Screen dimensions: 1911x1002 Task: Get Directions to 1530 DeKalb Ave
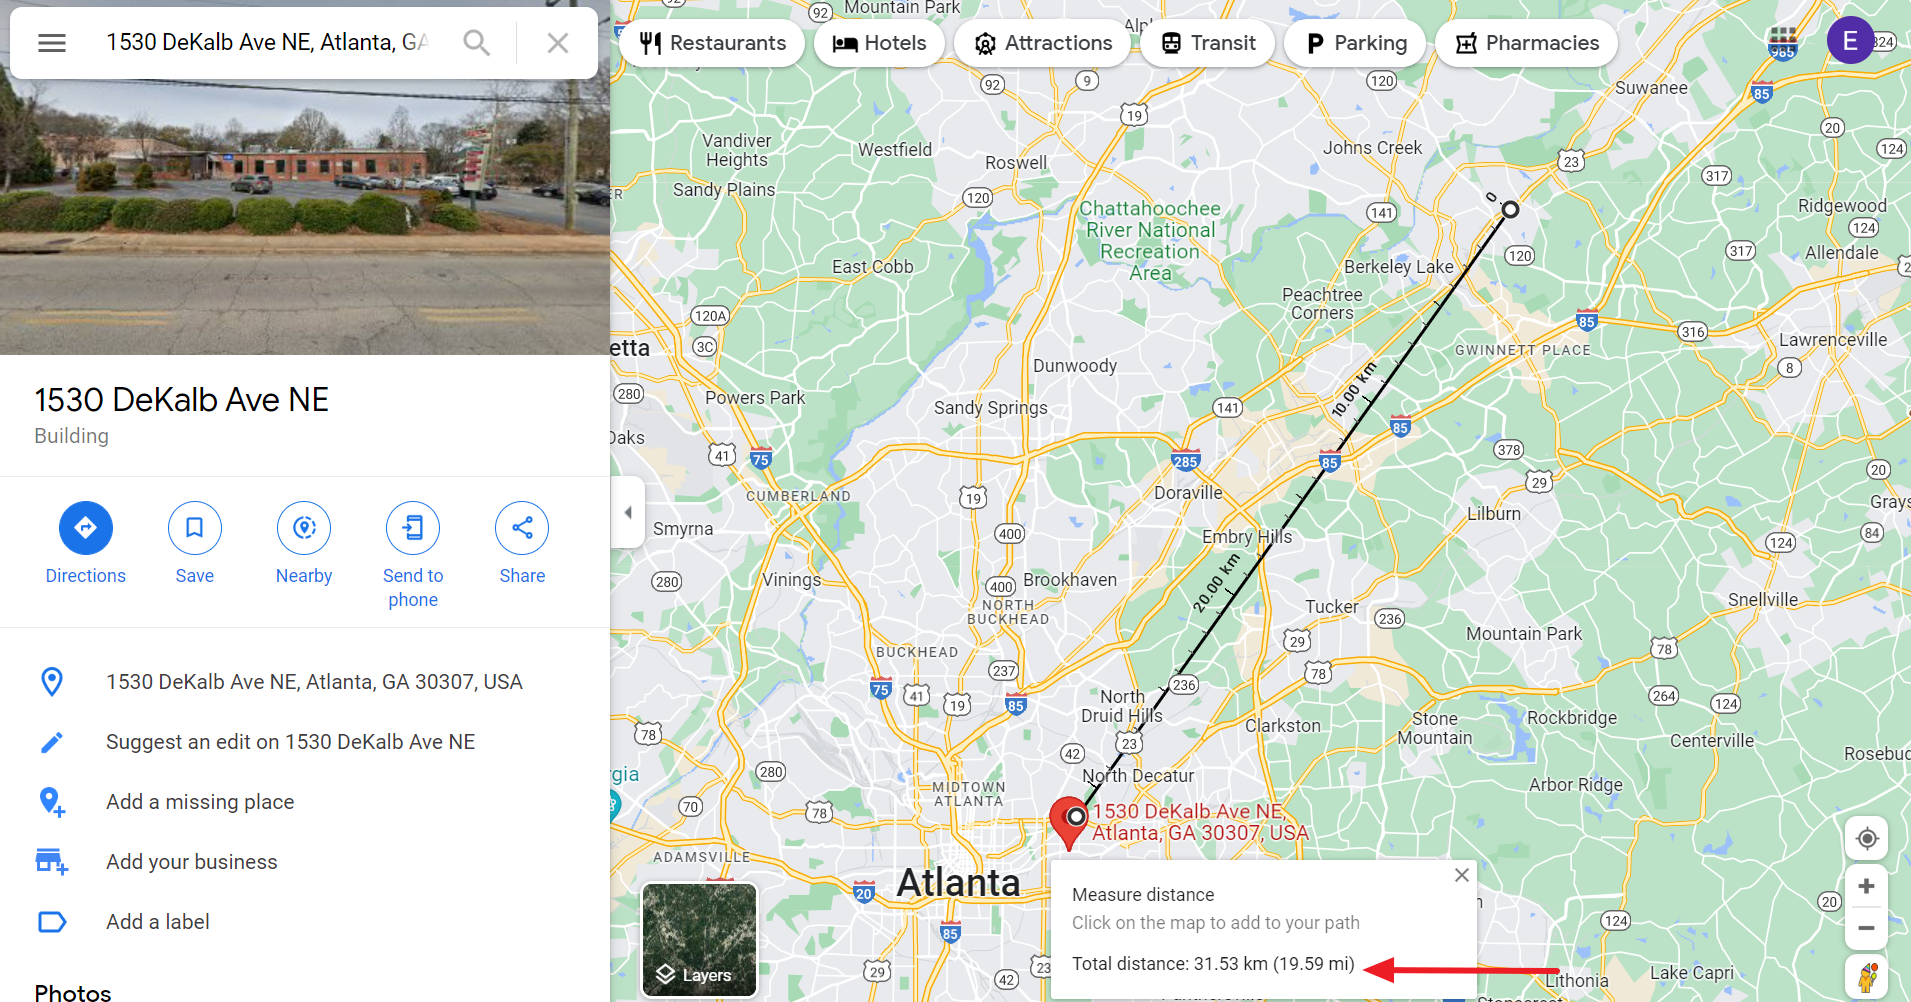86,544
